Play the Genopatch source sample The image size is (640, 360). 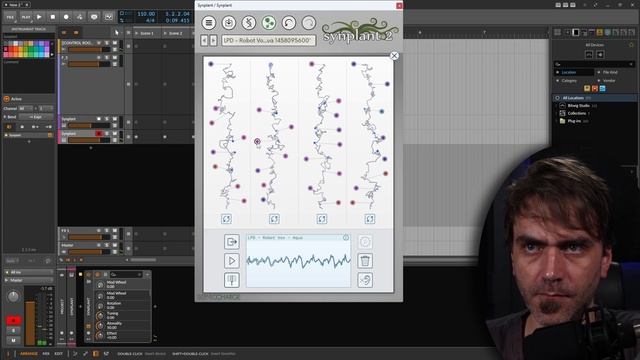[x=231, y=261]
